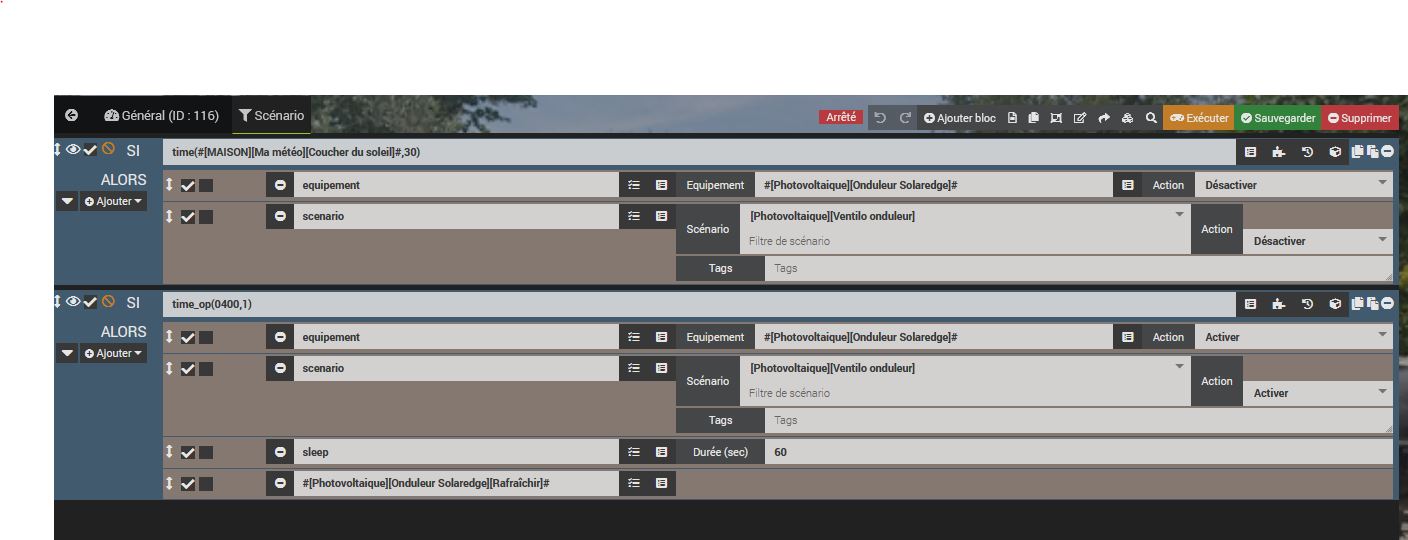Go back with the arrow left of Général

pos(71,116)
